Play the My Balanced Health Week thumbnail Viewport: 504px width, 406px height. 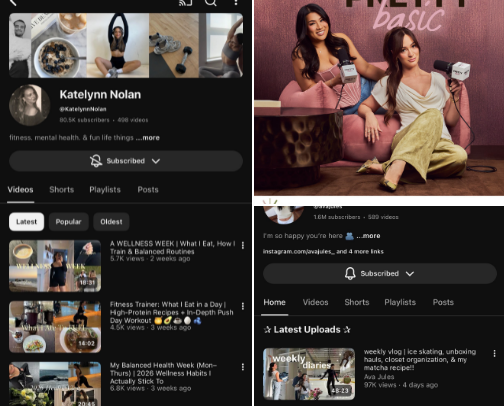click(x=55, y=384)
